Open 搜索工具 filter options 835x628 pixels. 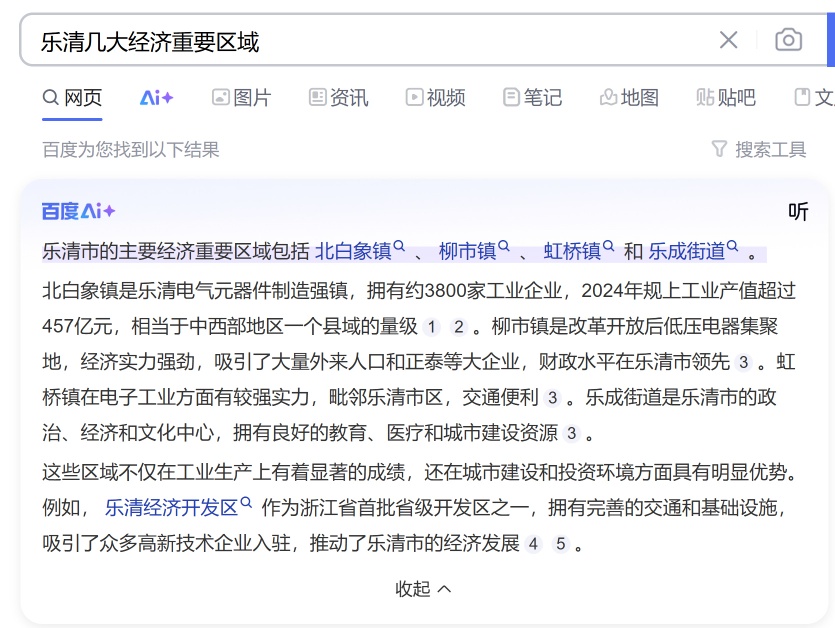point(759,150)
